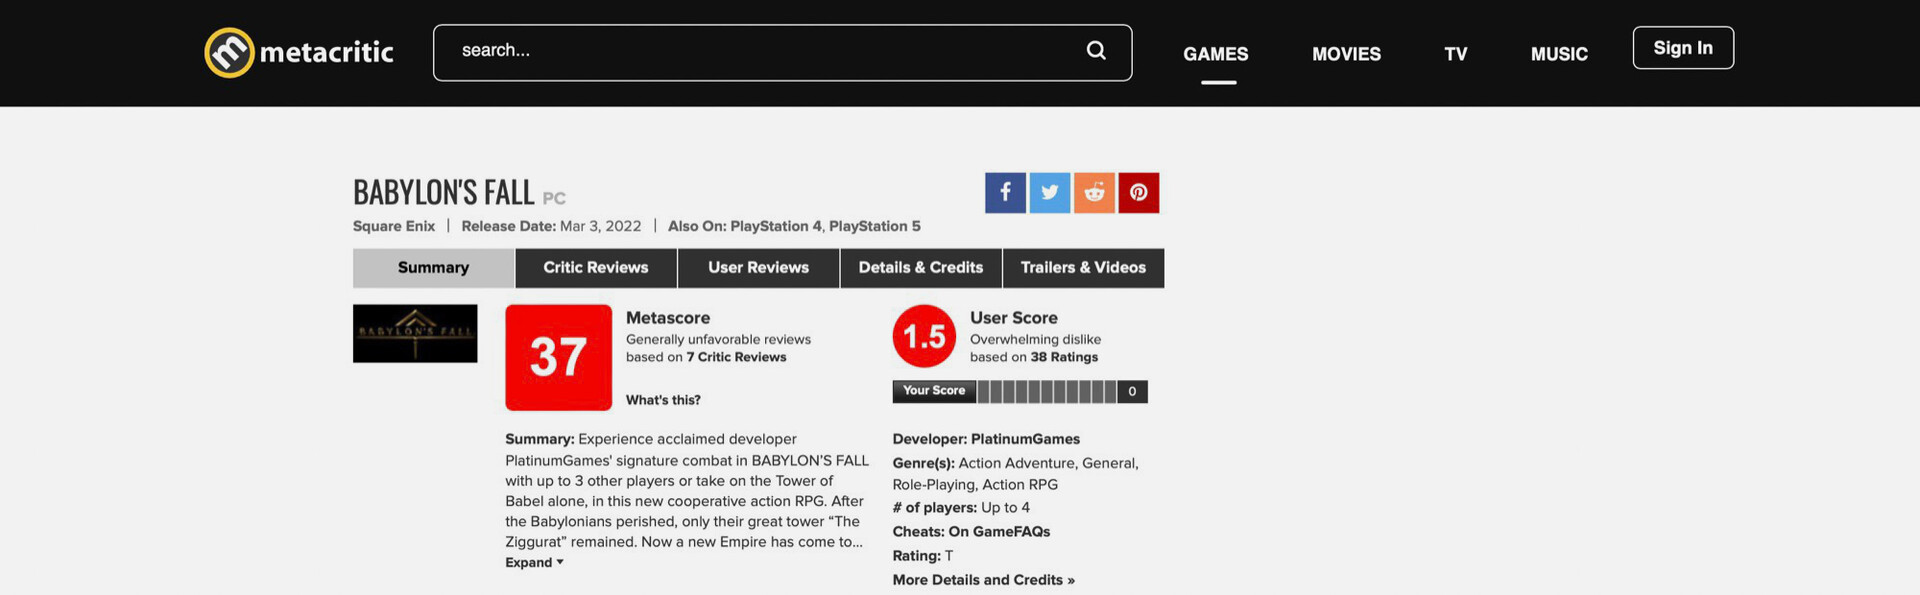Click the Metacritic logo

pyautogui.click(x=299, y=52)
